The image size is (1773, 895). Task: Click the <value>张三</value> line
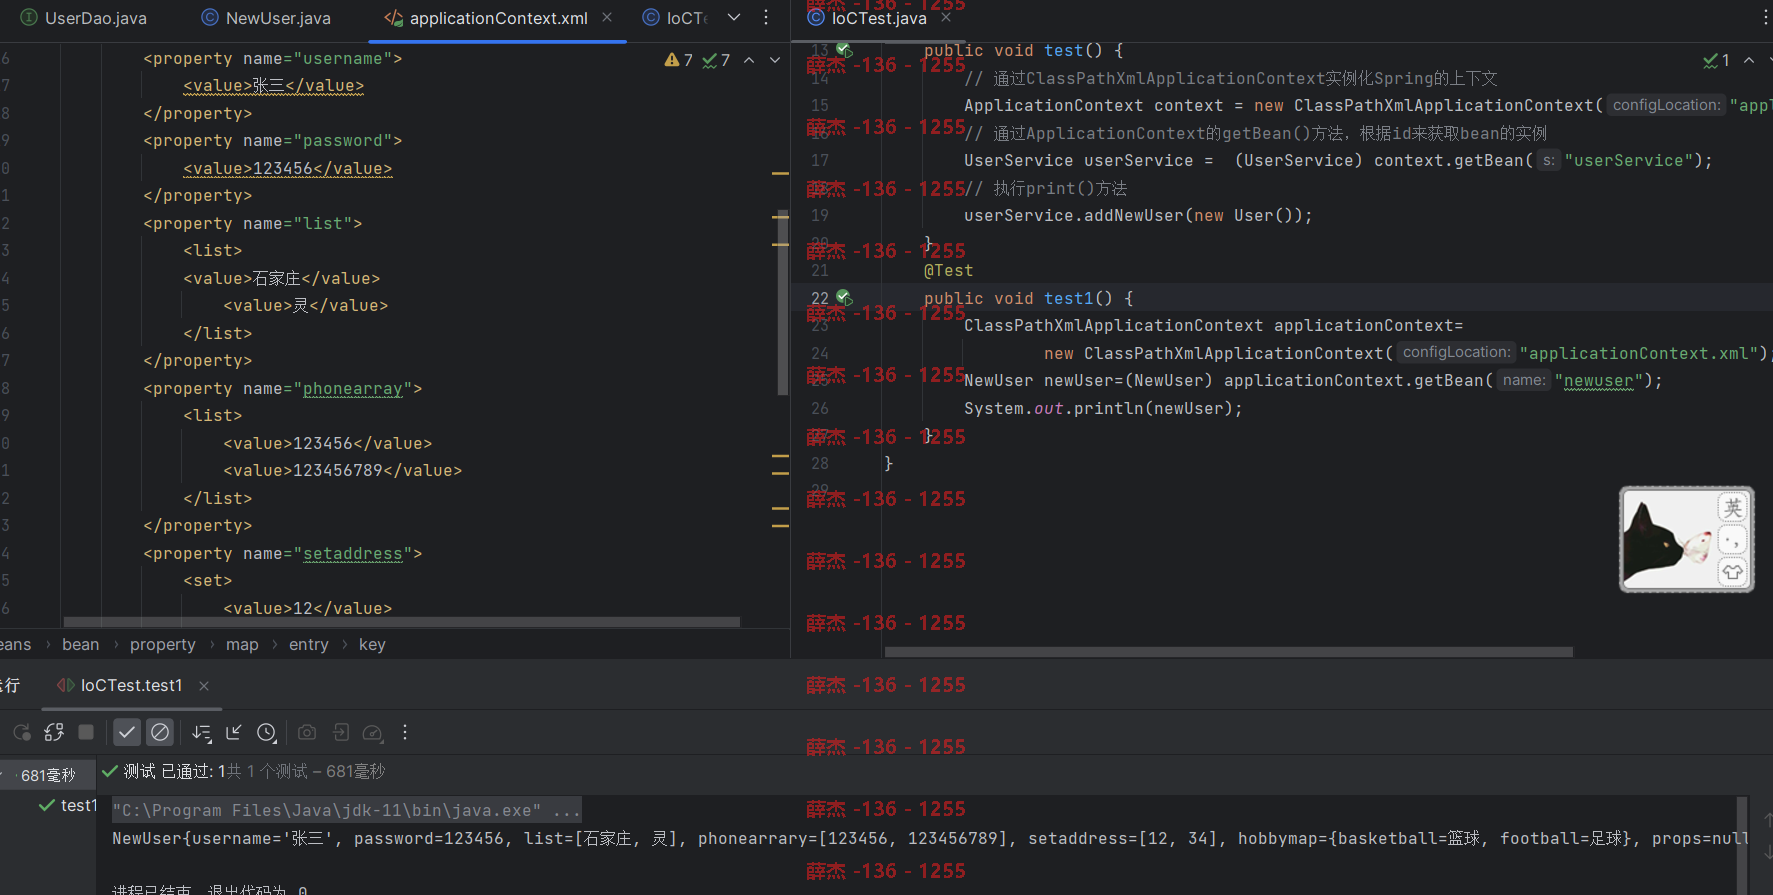273,86
